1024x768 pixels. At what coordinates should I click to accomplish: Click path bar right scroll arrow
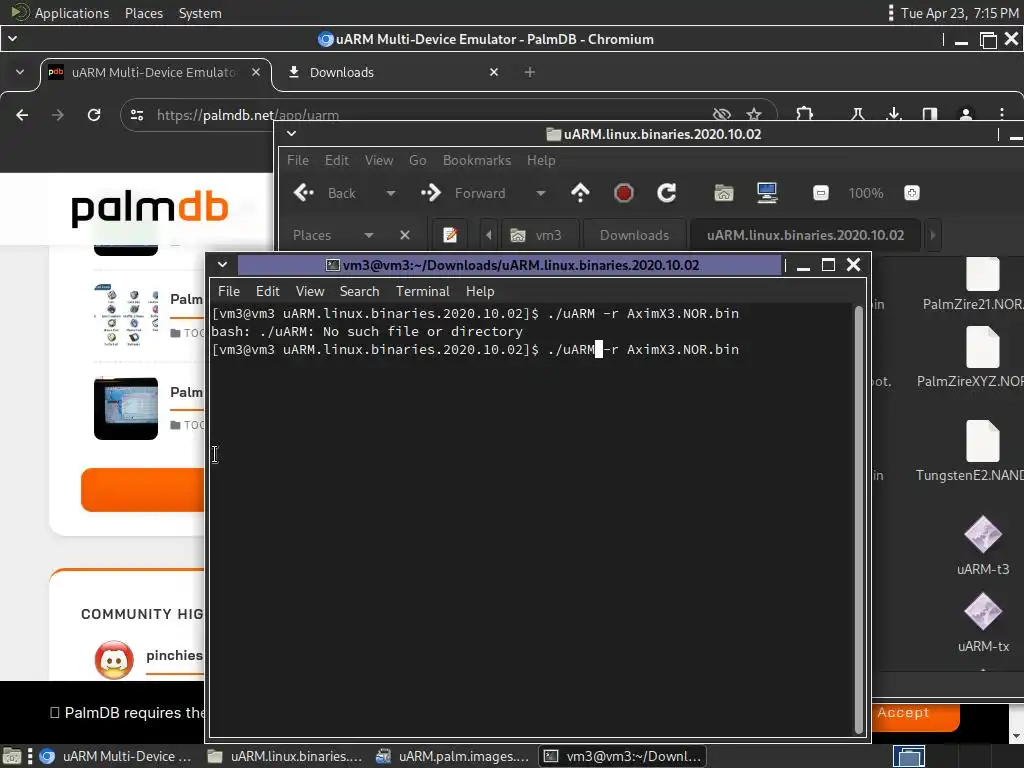tap(933, 235)
